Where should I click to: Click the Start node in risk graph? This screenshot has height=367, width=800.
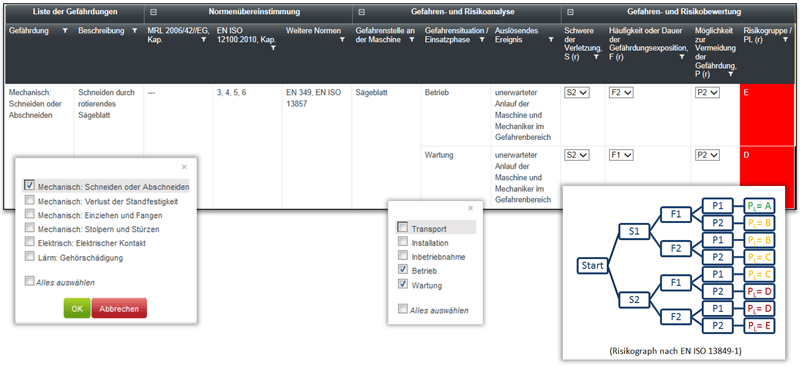592,266
